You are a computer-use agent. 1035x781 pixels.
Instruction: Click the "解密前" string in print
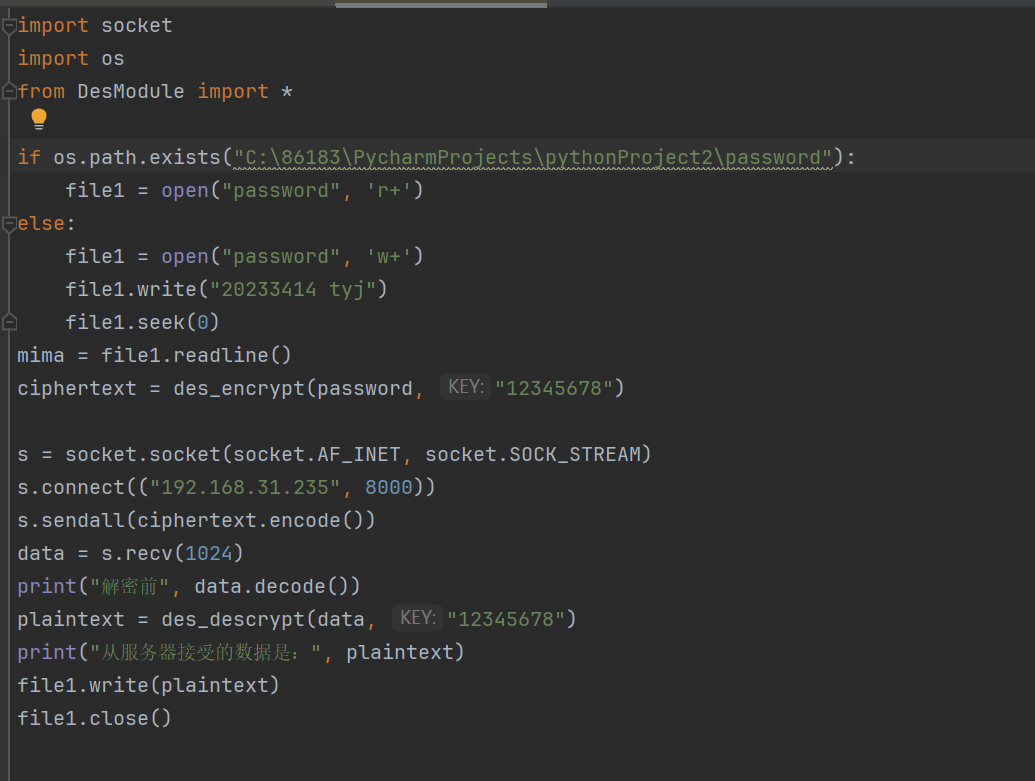click(129, 586)
